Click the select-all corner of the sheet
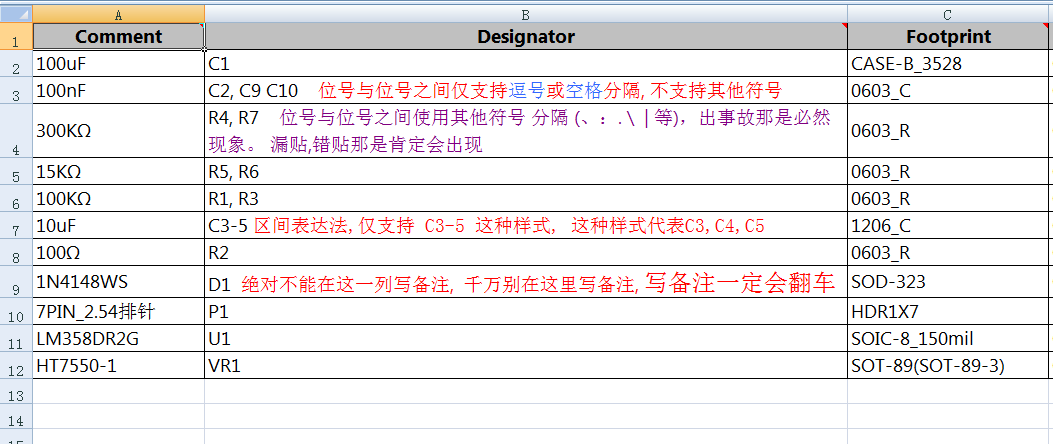Viewport: 1053px width, 444px height. click(x=16, y=14)
